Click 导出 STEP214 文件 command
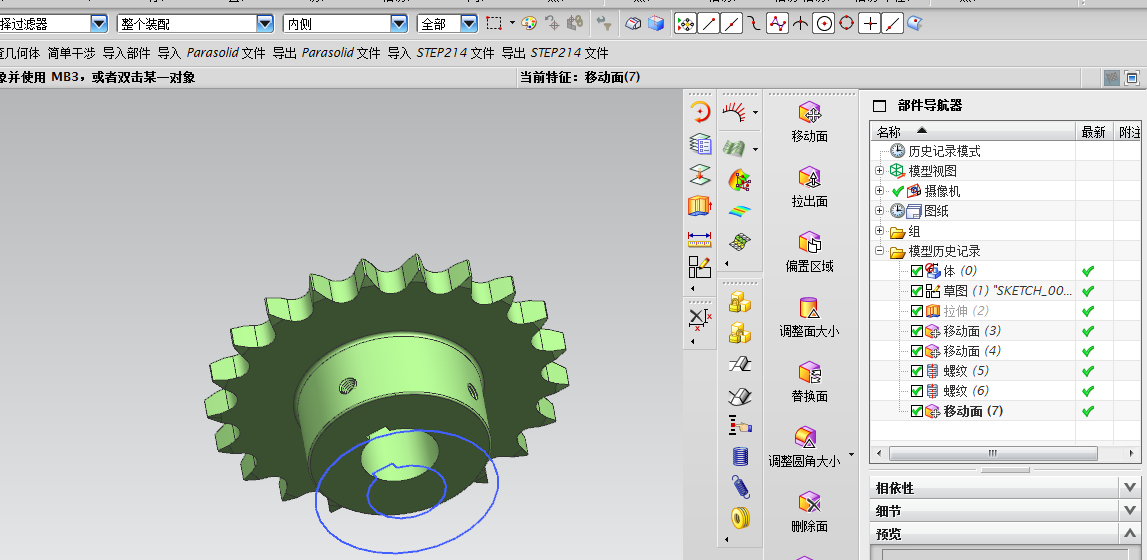Viewport: 1147px width, 560px height. click(x=554, y=53)
